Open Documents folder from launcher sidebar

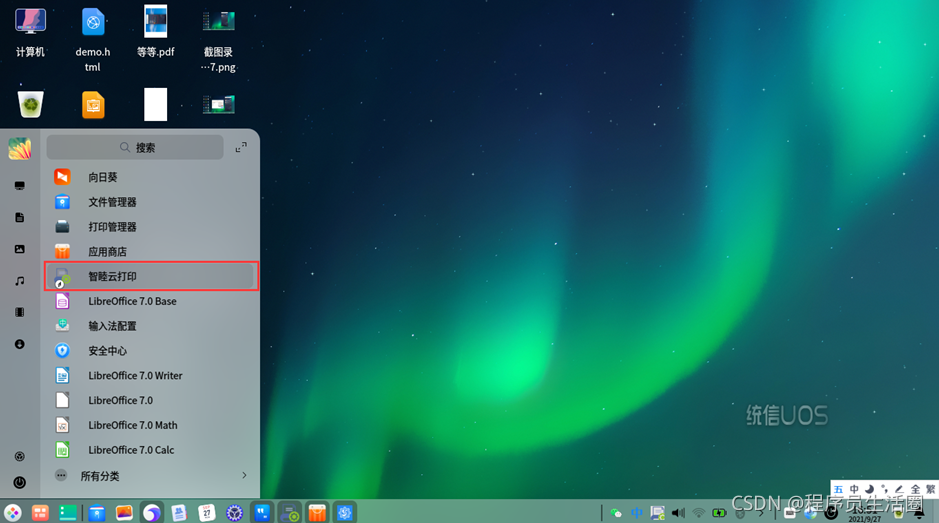click(20, 217)
